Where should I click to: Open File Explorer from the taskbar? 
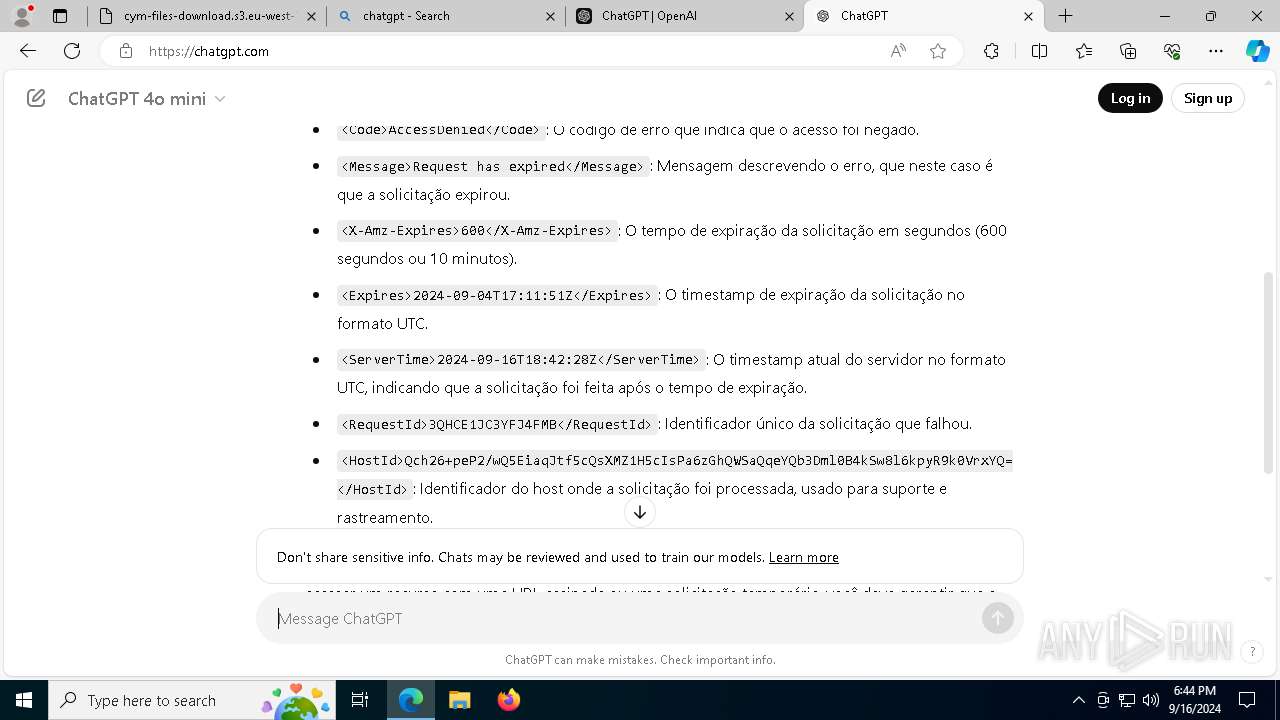coord(459,700)
